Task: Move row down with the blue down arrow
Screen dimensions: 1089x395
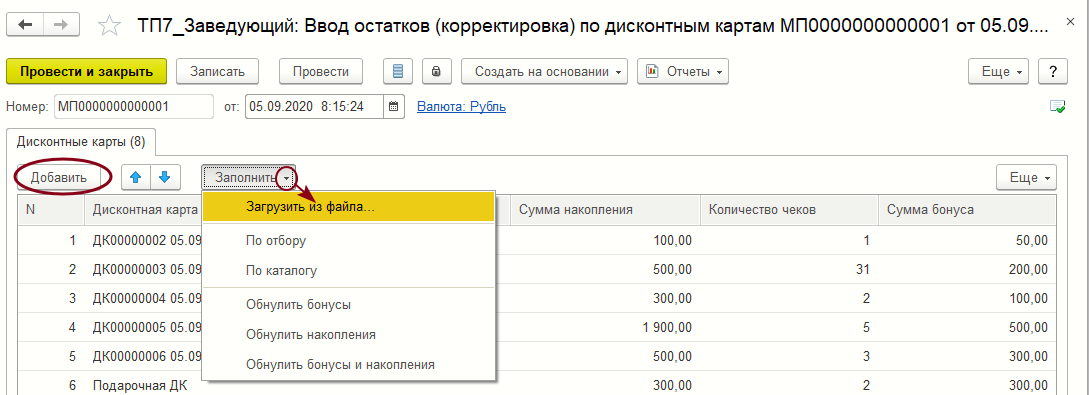Action: [x=165, y=178]
